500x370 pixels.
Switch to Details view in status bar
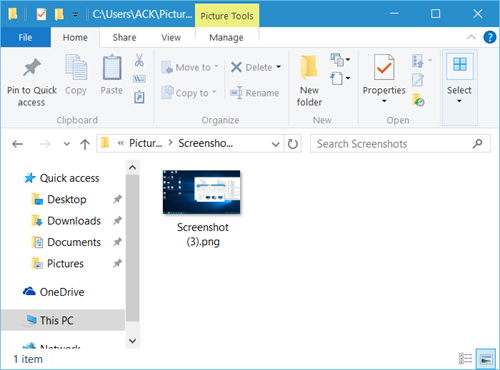[x=466, y=359]
